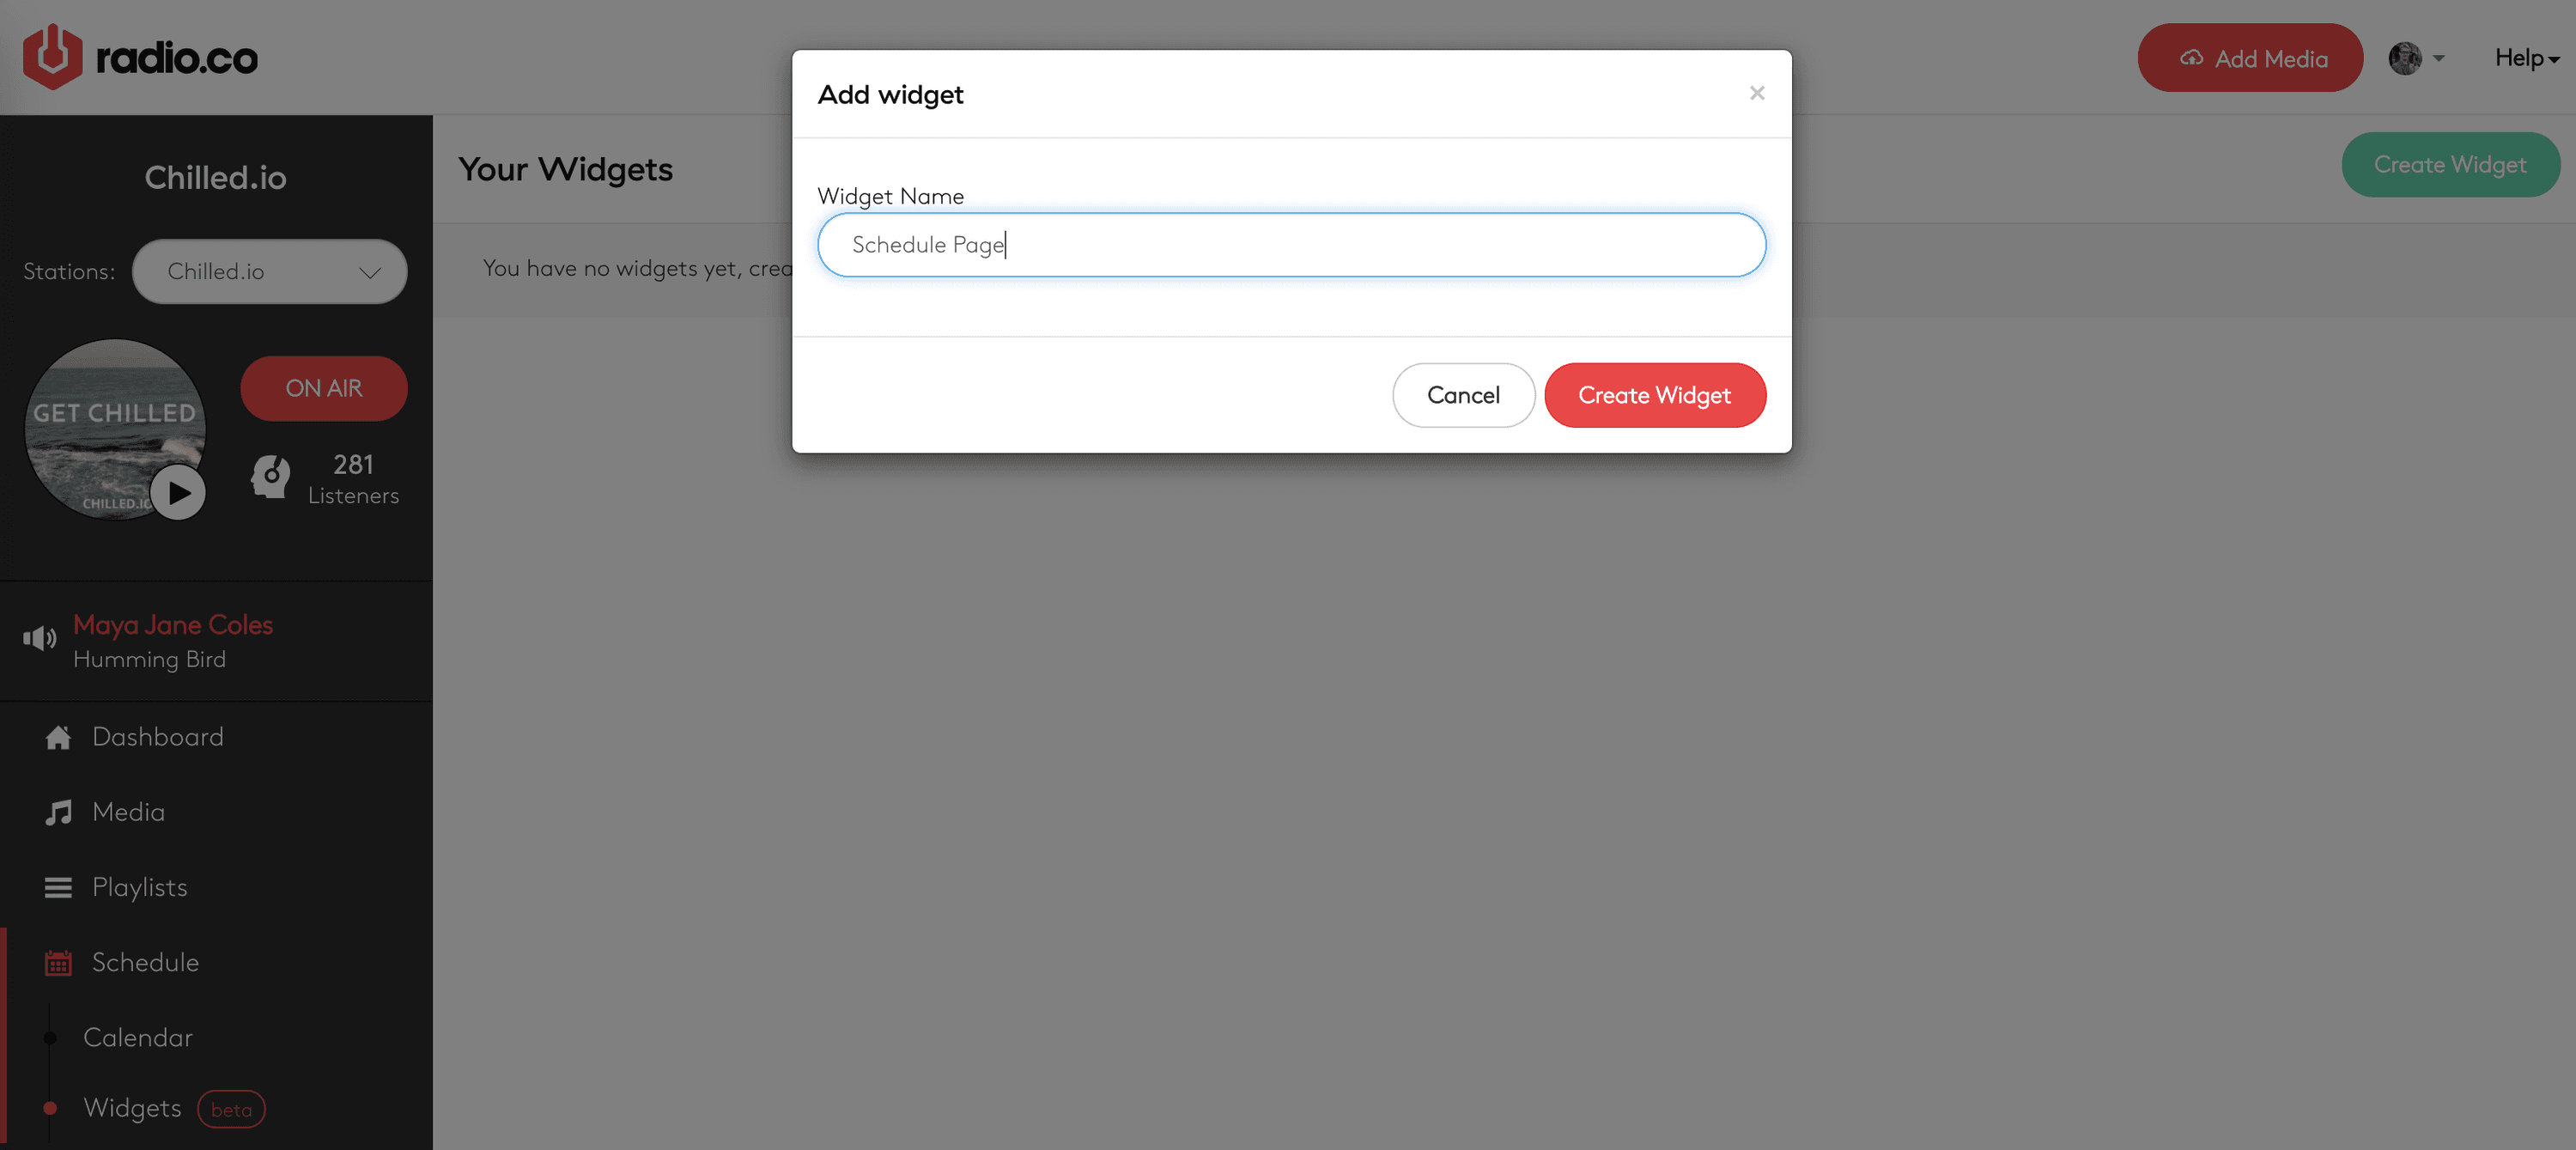Click the ON AIR status toggle
This screenshot has height=1150, width=2576.
pyautogui.click(x=322, y=389)
